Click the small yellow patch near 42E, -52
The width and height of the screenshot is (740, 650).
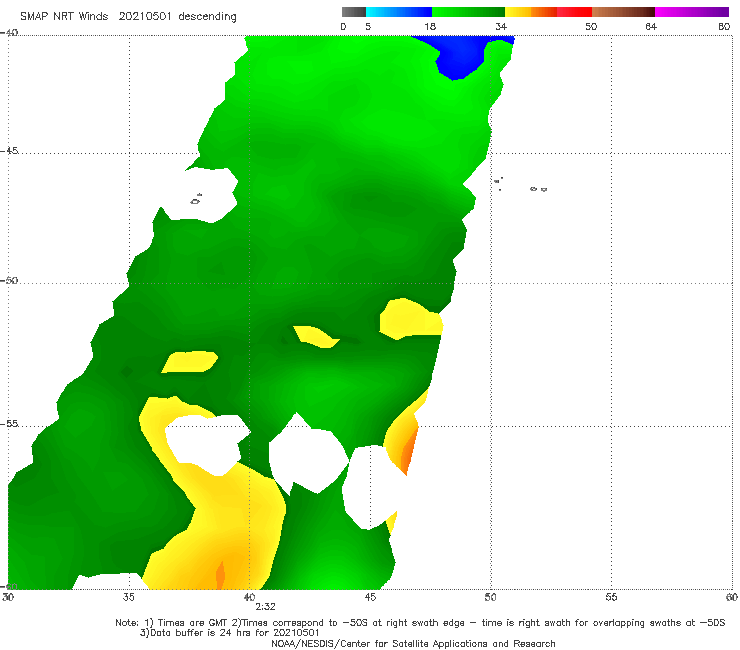(315, 336)
